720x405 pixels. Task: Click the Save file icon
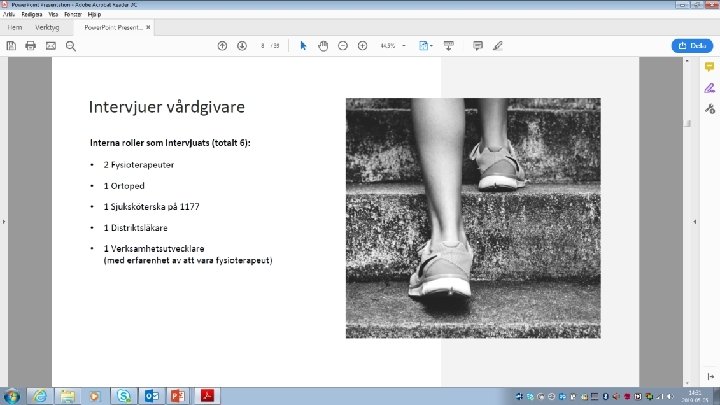[11, 46]
